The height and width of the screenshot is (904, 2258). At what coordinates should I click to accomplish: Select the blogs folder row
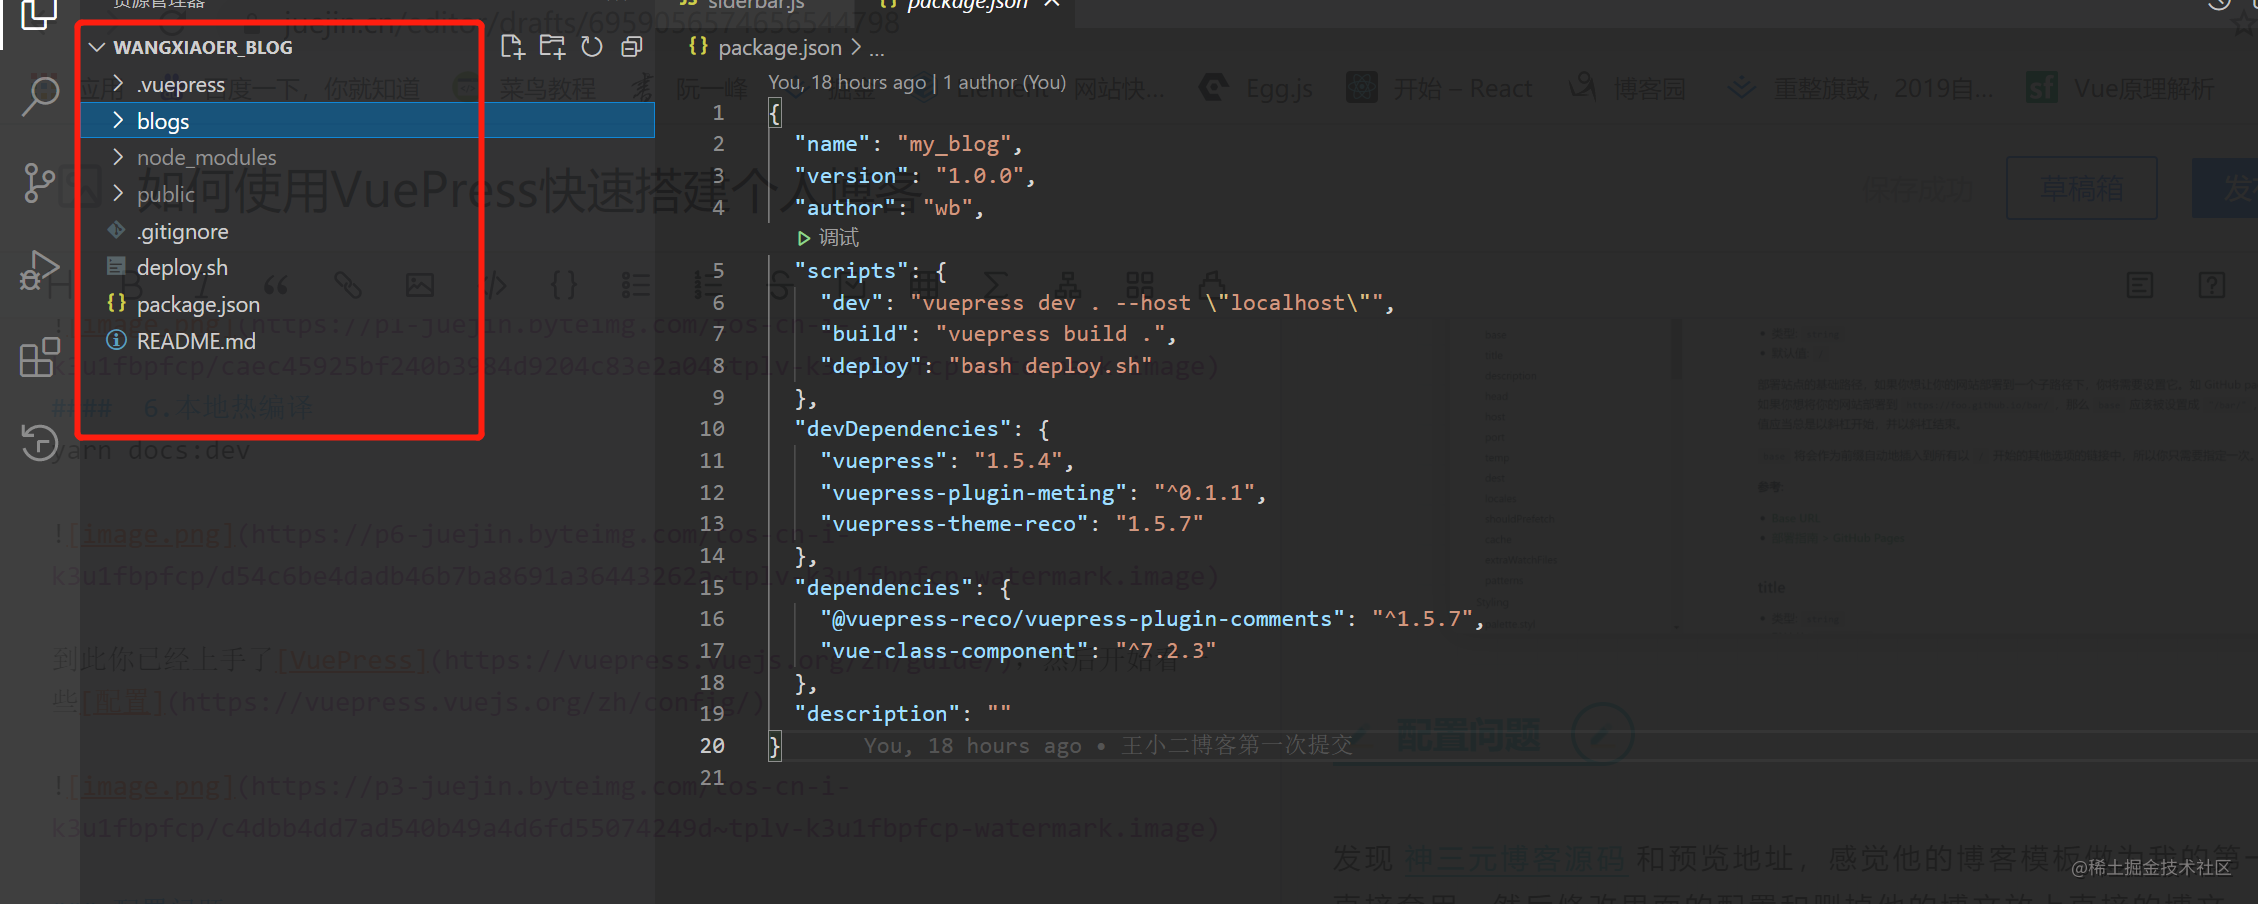pos(367,120)
